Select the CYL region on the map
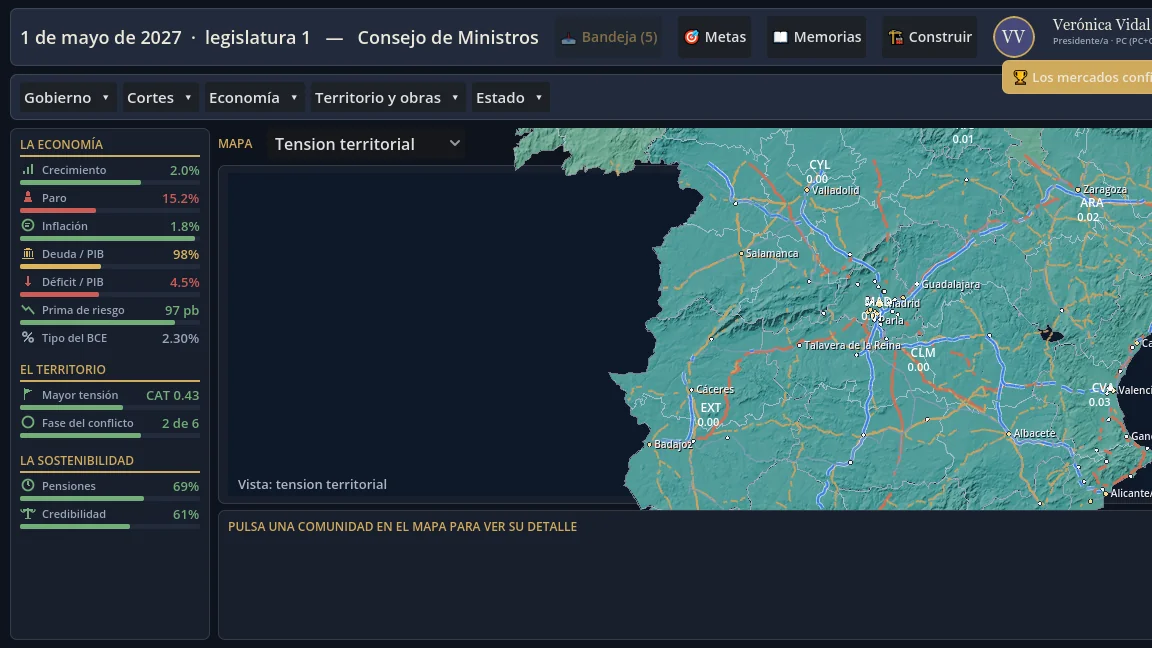Viewport: 1152px width, 648px height. point(819,165)
